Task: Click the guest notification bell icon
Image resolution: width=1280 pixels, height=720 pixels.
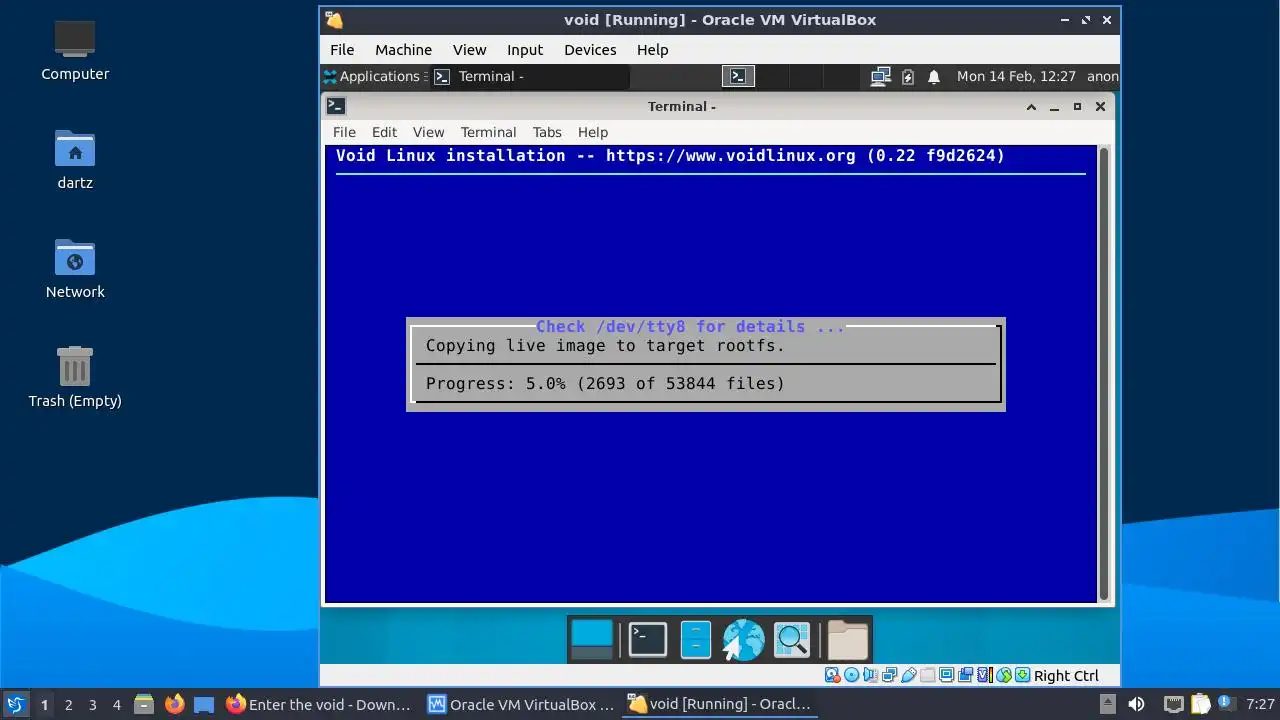Action: [934, 76]
